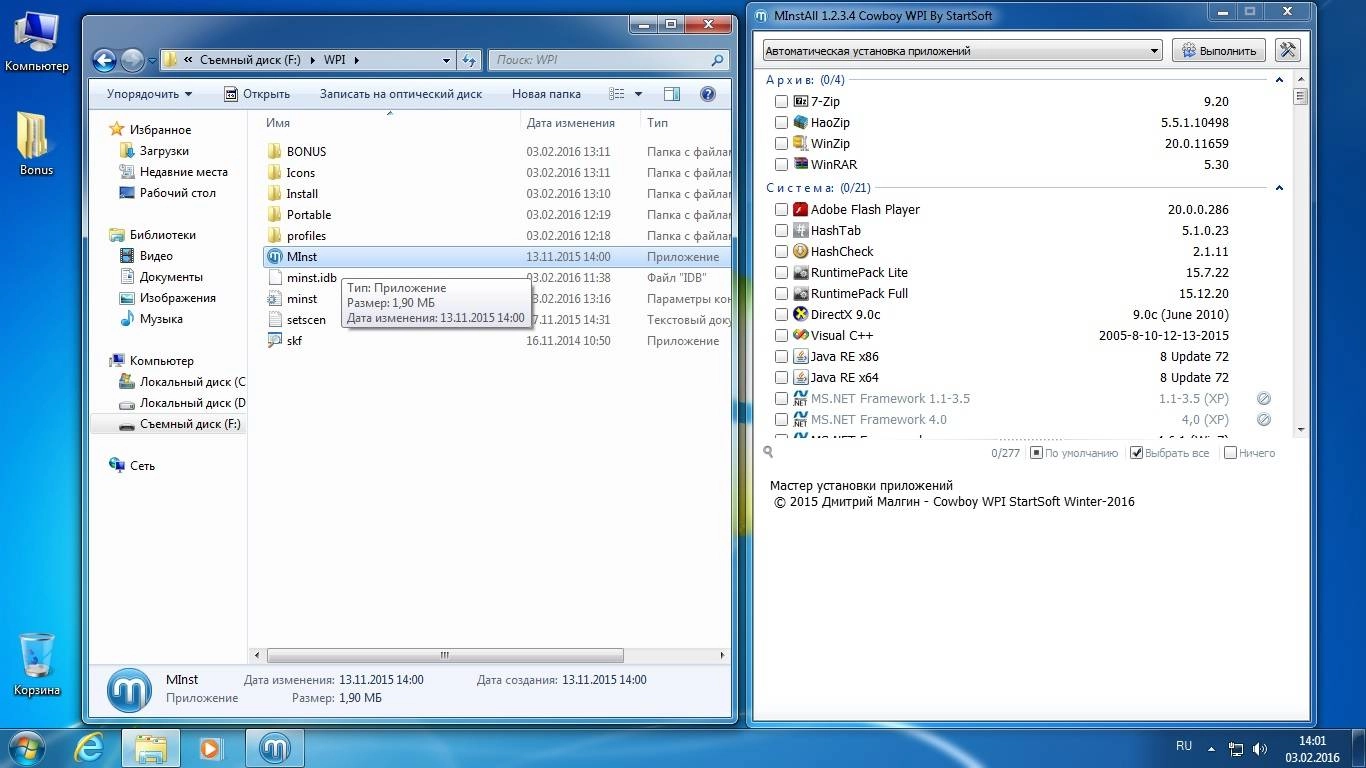Click the RU language indicator
The height and width of the screenshot is (768, 1366).
pyautogui.click(x=1184, y=746)
